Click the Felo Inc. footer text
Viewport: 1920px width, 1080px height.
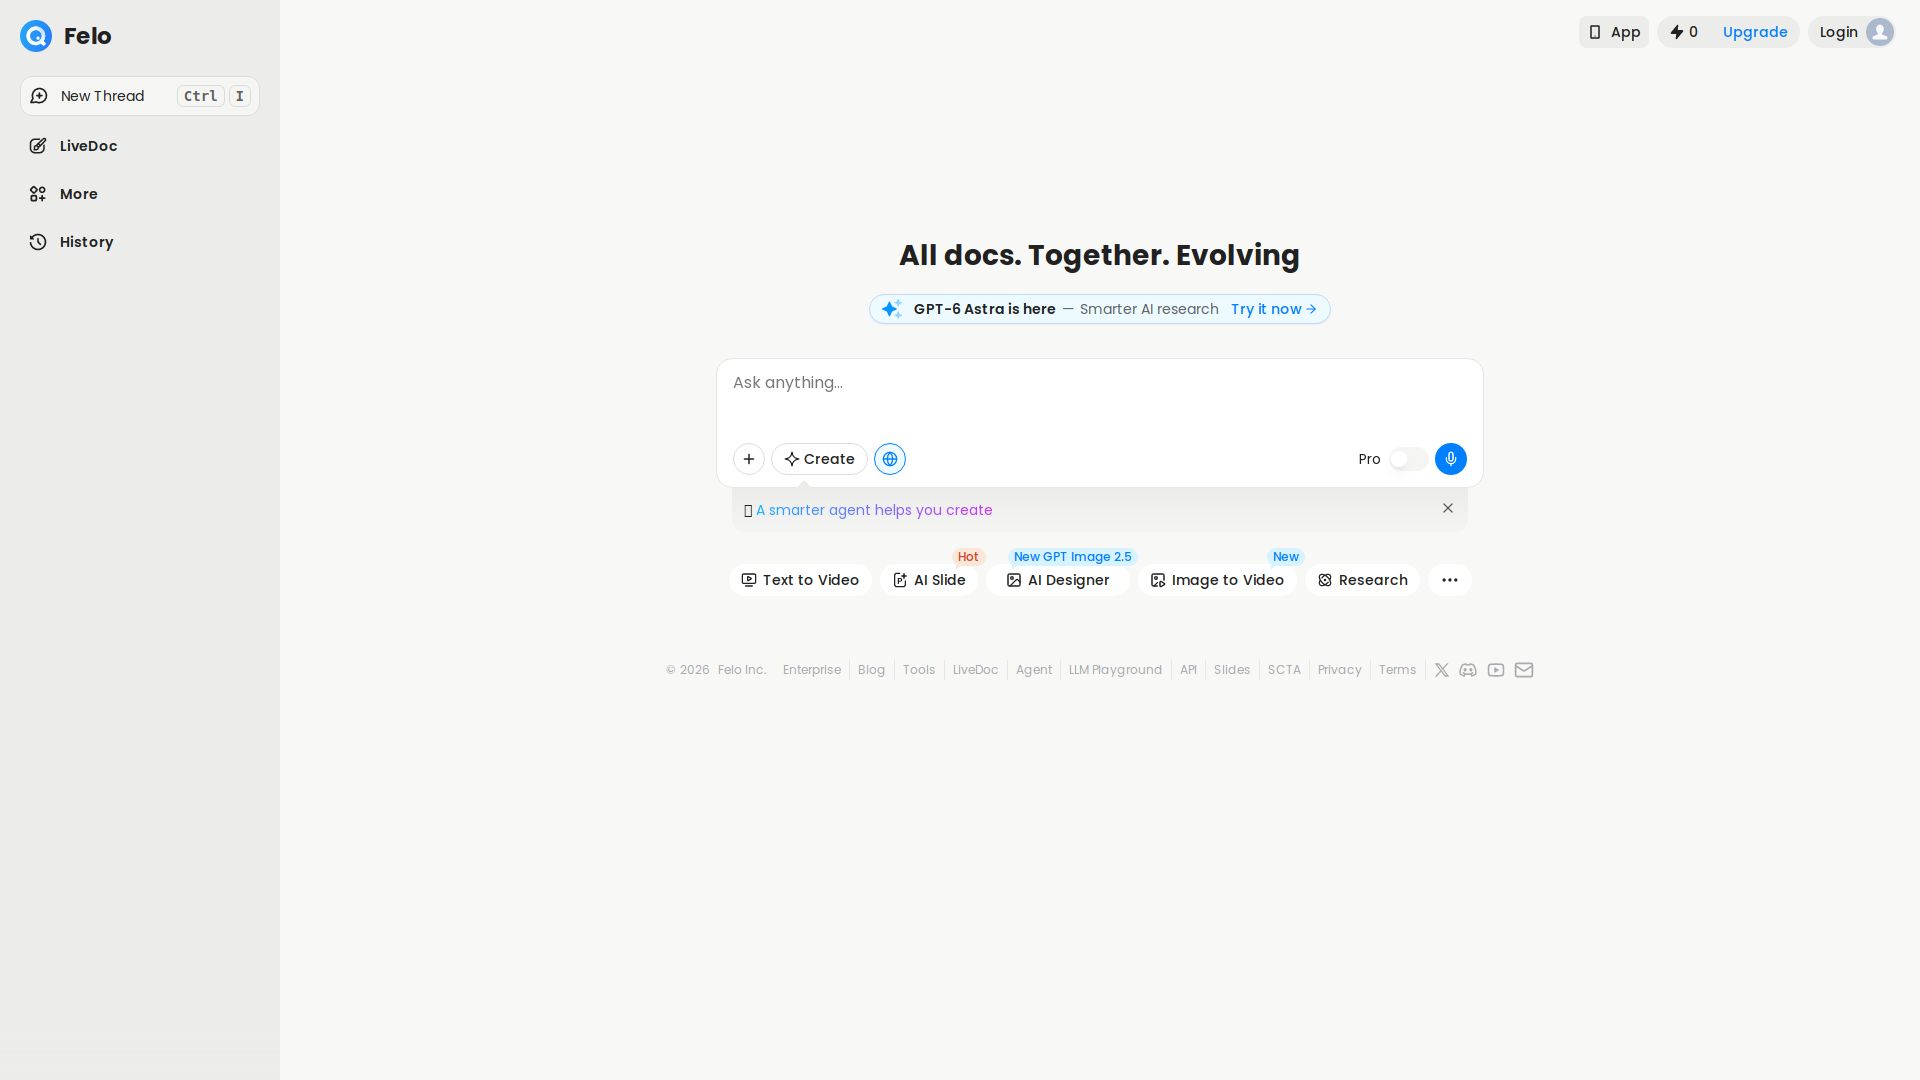[742, 670]
